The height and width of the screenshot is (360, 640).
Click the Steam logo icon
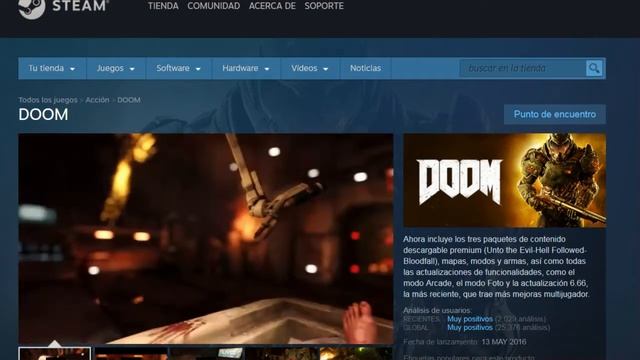[x=31, y=8]
